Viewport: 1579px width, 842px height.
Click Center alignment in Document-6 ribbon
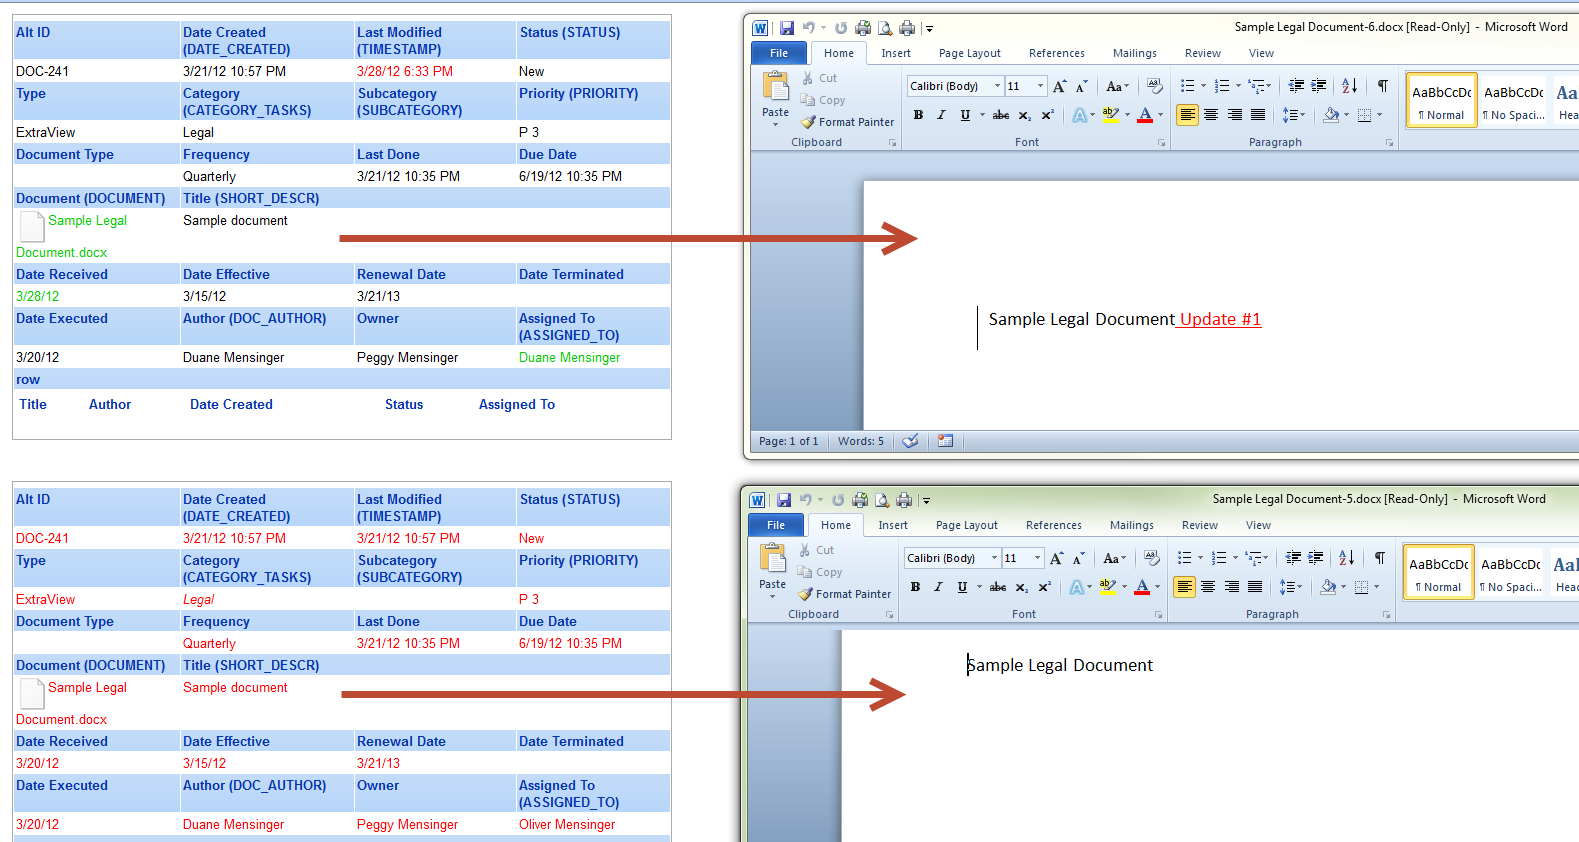1211,115
